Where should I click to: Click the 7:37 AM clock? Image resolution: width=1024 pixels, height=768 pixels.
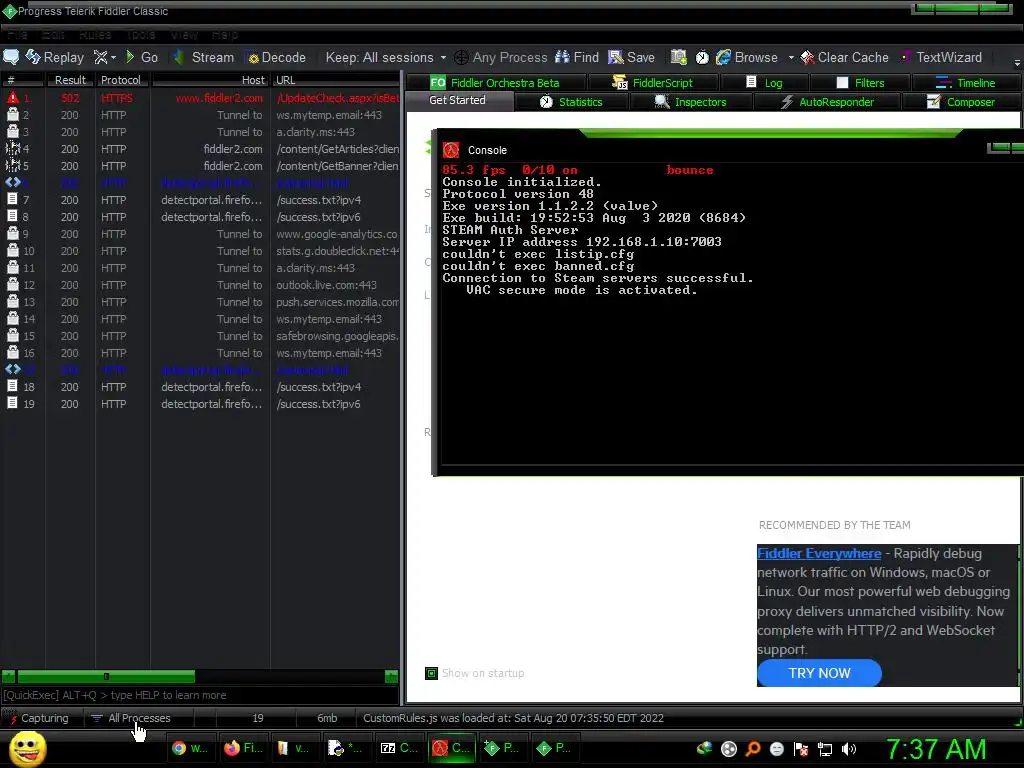point(936,750)
